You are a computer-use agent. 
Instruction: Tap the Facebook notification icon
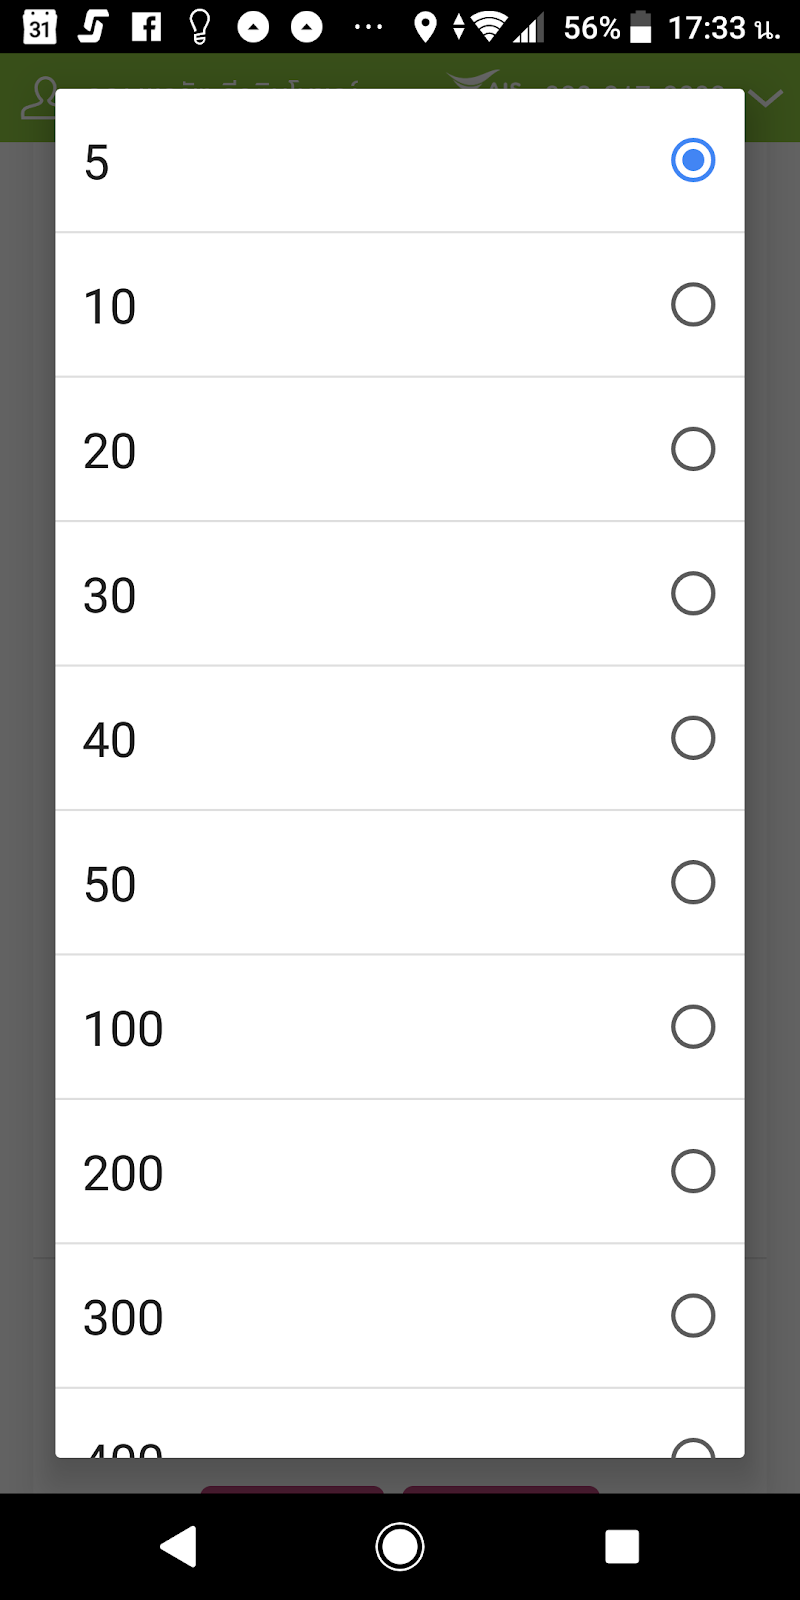[x=146, y=27]
